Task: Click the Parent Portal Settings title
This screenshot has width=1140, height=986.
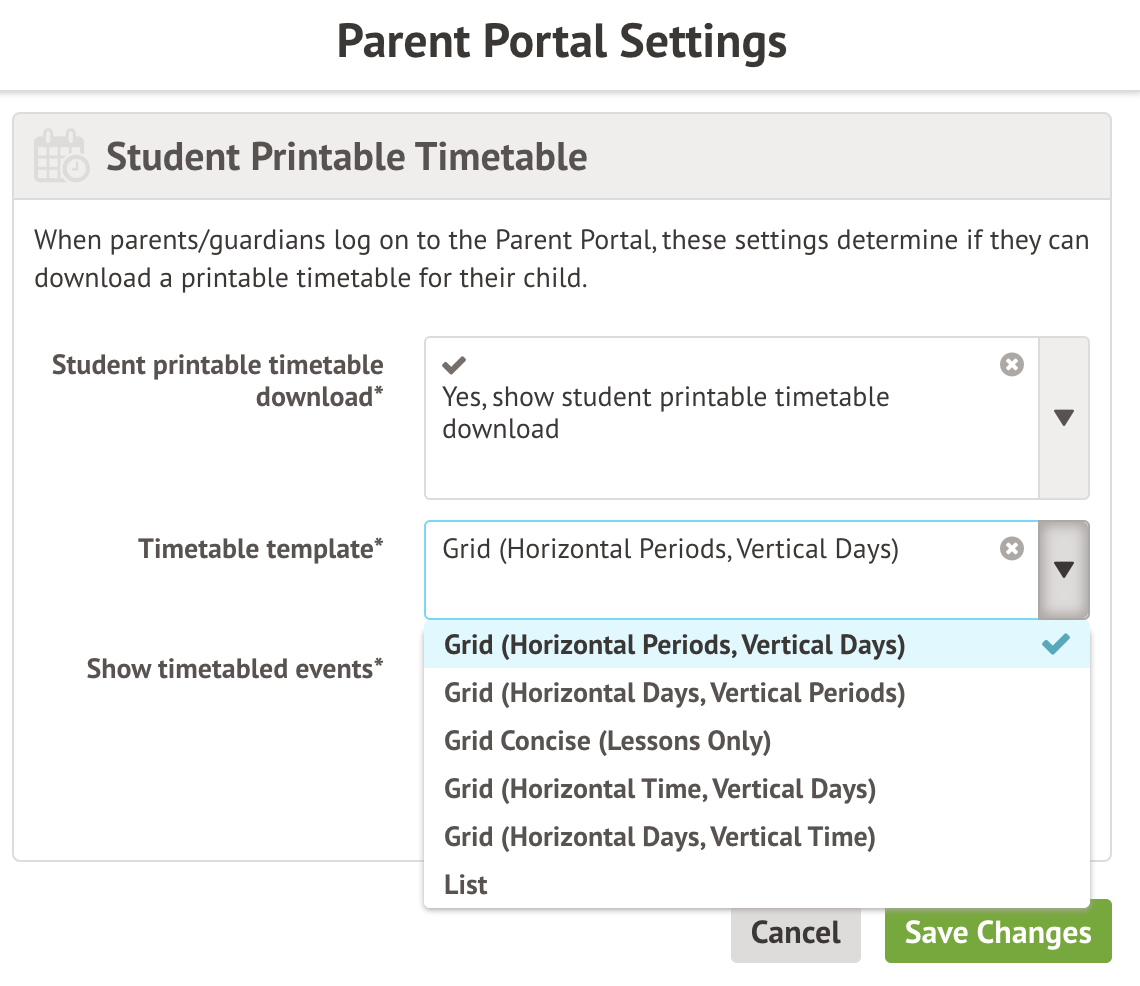Action: coord(561,41)
